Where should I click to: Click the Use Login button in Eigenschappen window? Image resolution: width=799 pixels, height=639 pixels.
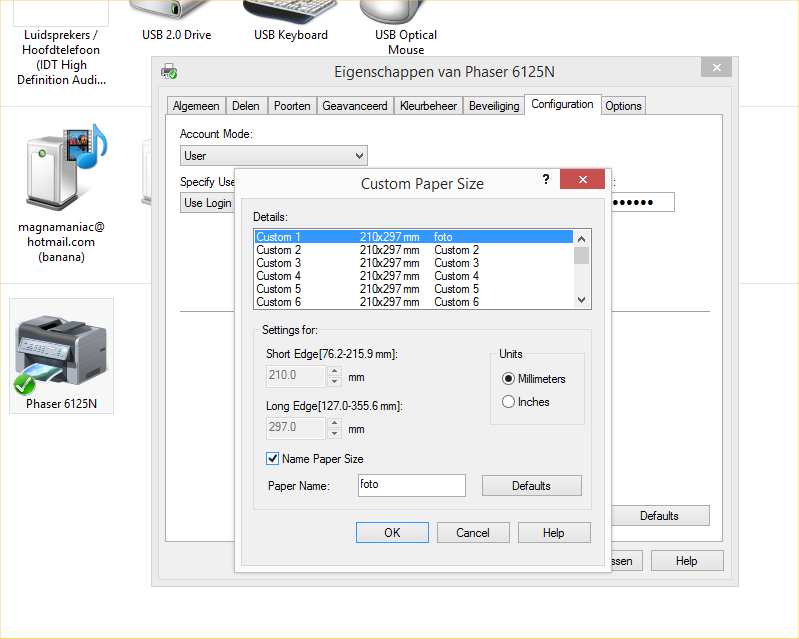tap(207, 203)
